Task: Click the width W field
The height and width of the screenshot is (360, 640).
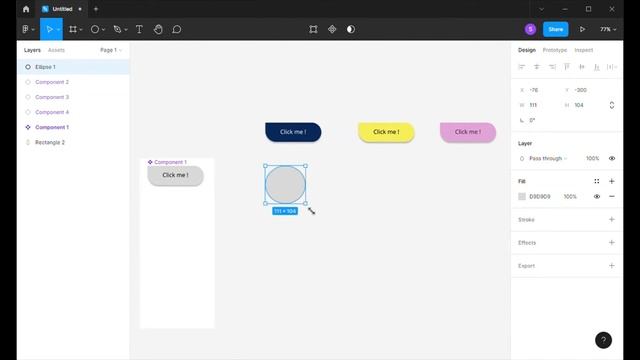Action: (x=538, y=105)
